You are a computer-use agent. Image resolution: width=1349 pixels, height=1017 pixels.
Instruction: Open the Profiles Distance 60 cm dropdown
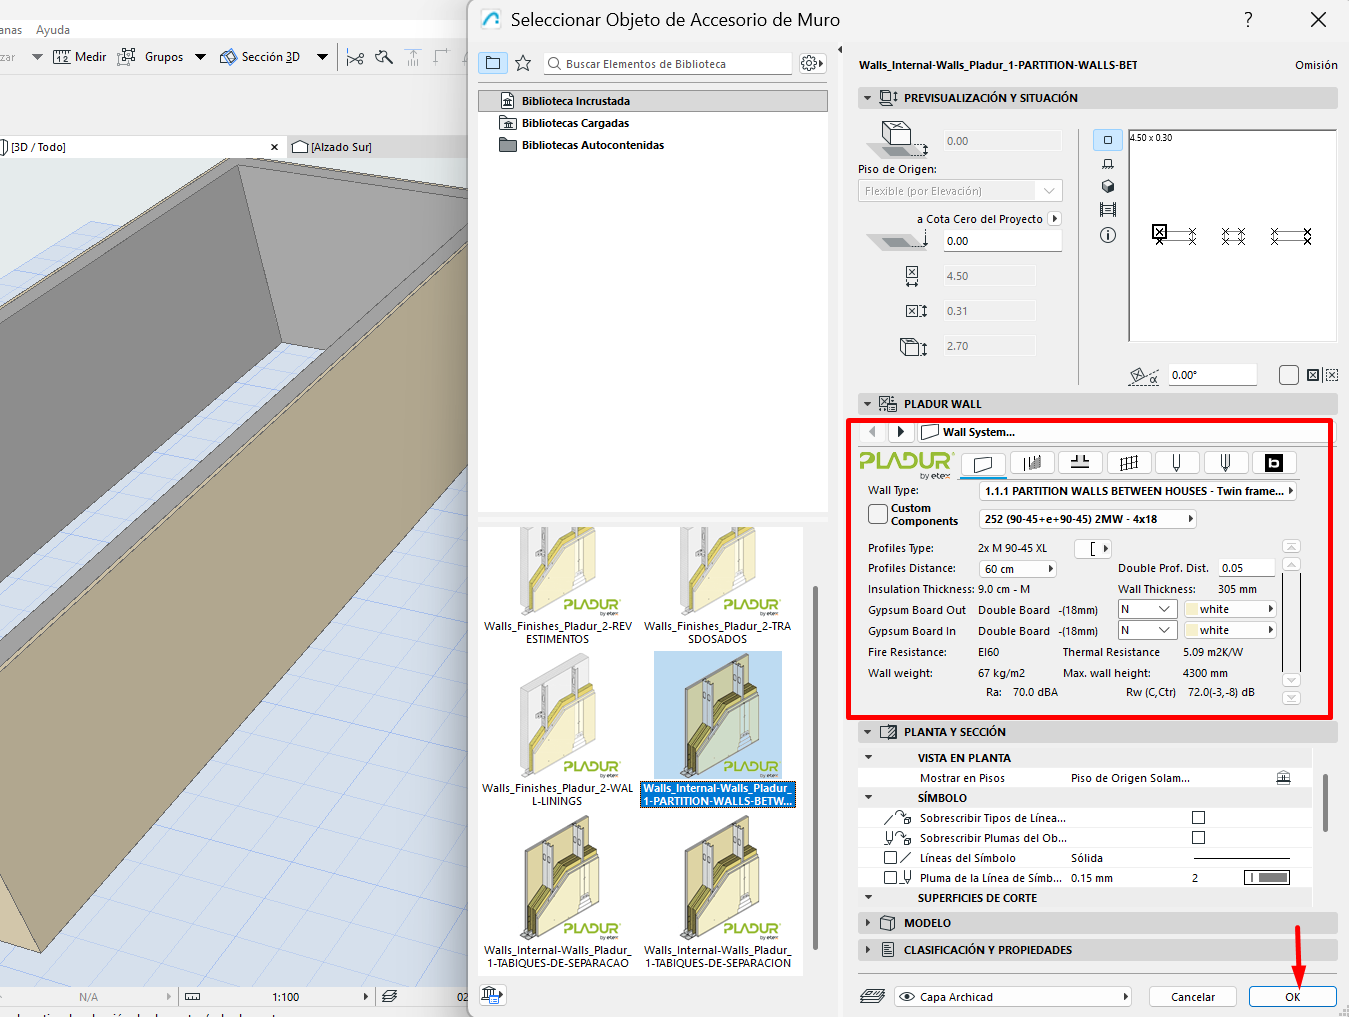(1018, 569)
